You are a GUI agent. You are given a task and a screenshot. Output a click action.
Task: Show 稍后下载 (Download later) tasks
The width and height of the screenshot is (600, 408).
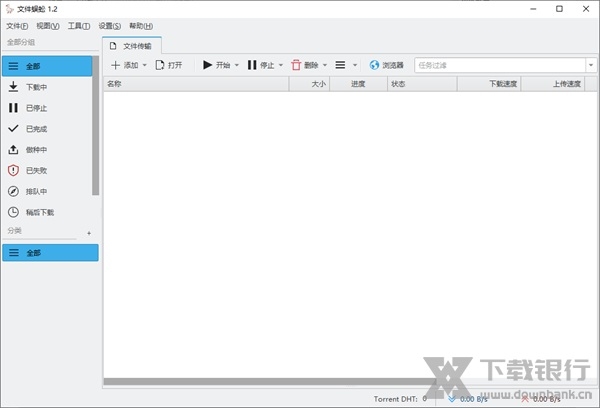(40, 212)
